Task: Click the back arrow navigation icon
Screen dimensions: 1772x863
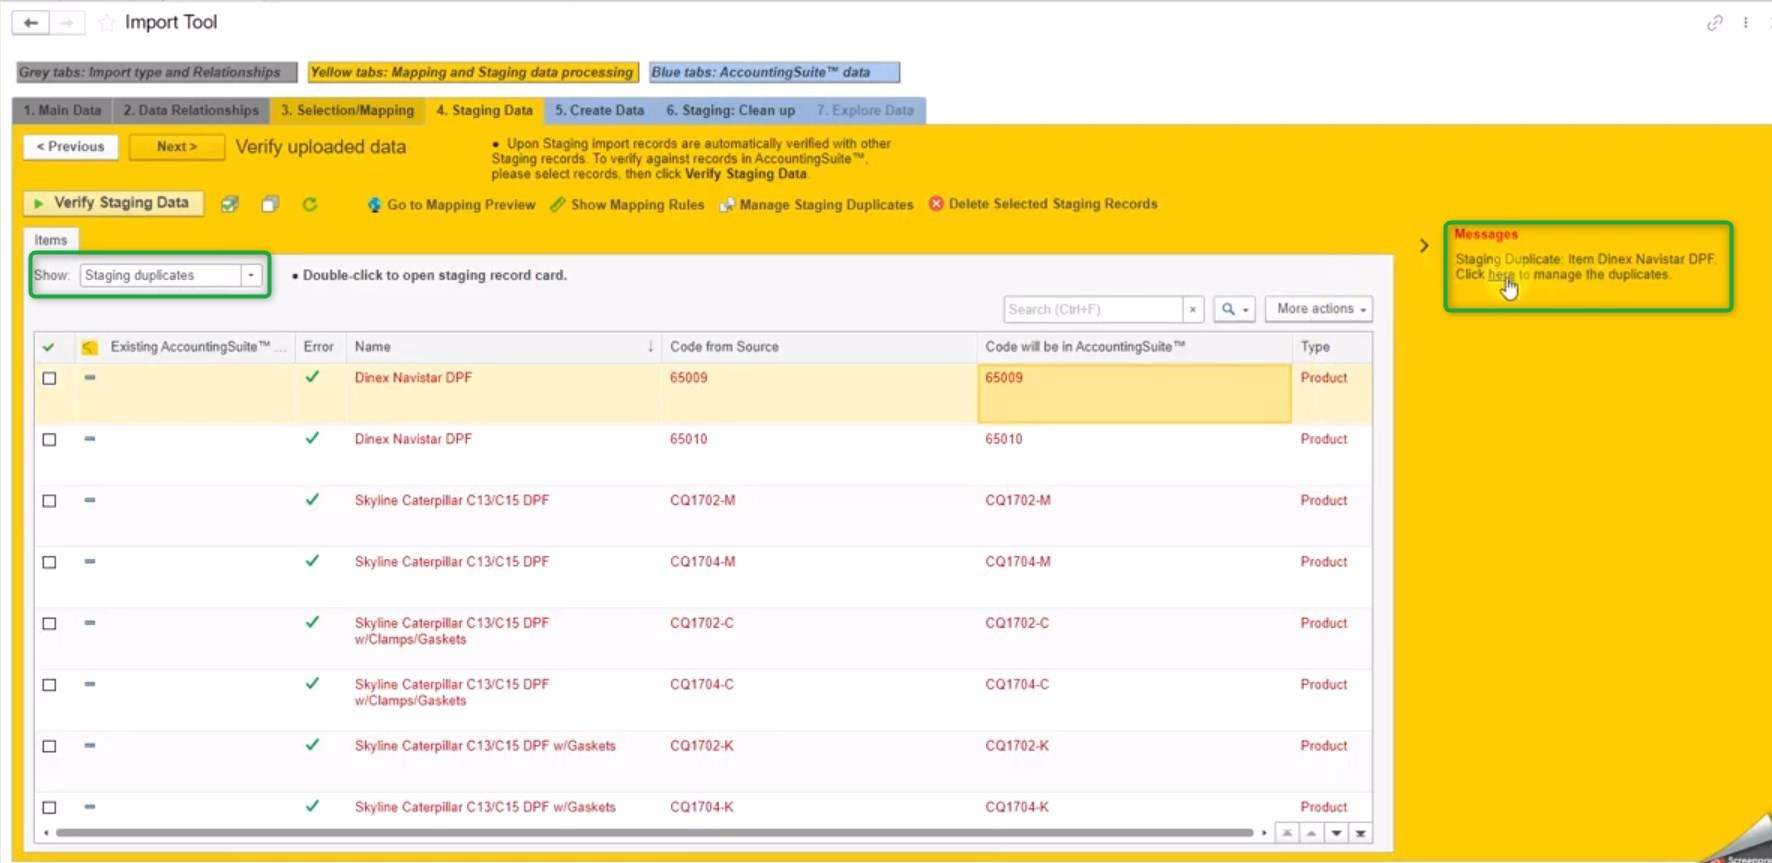Action: 31,22
